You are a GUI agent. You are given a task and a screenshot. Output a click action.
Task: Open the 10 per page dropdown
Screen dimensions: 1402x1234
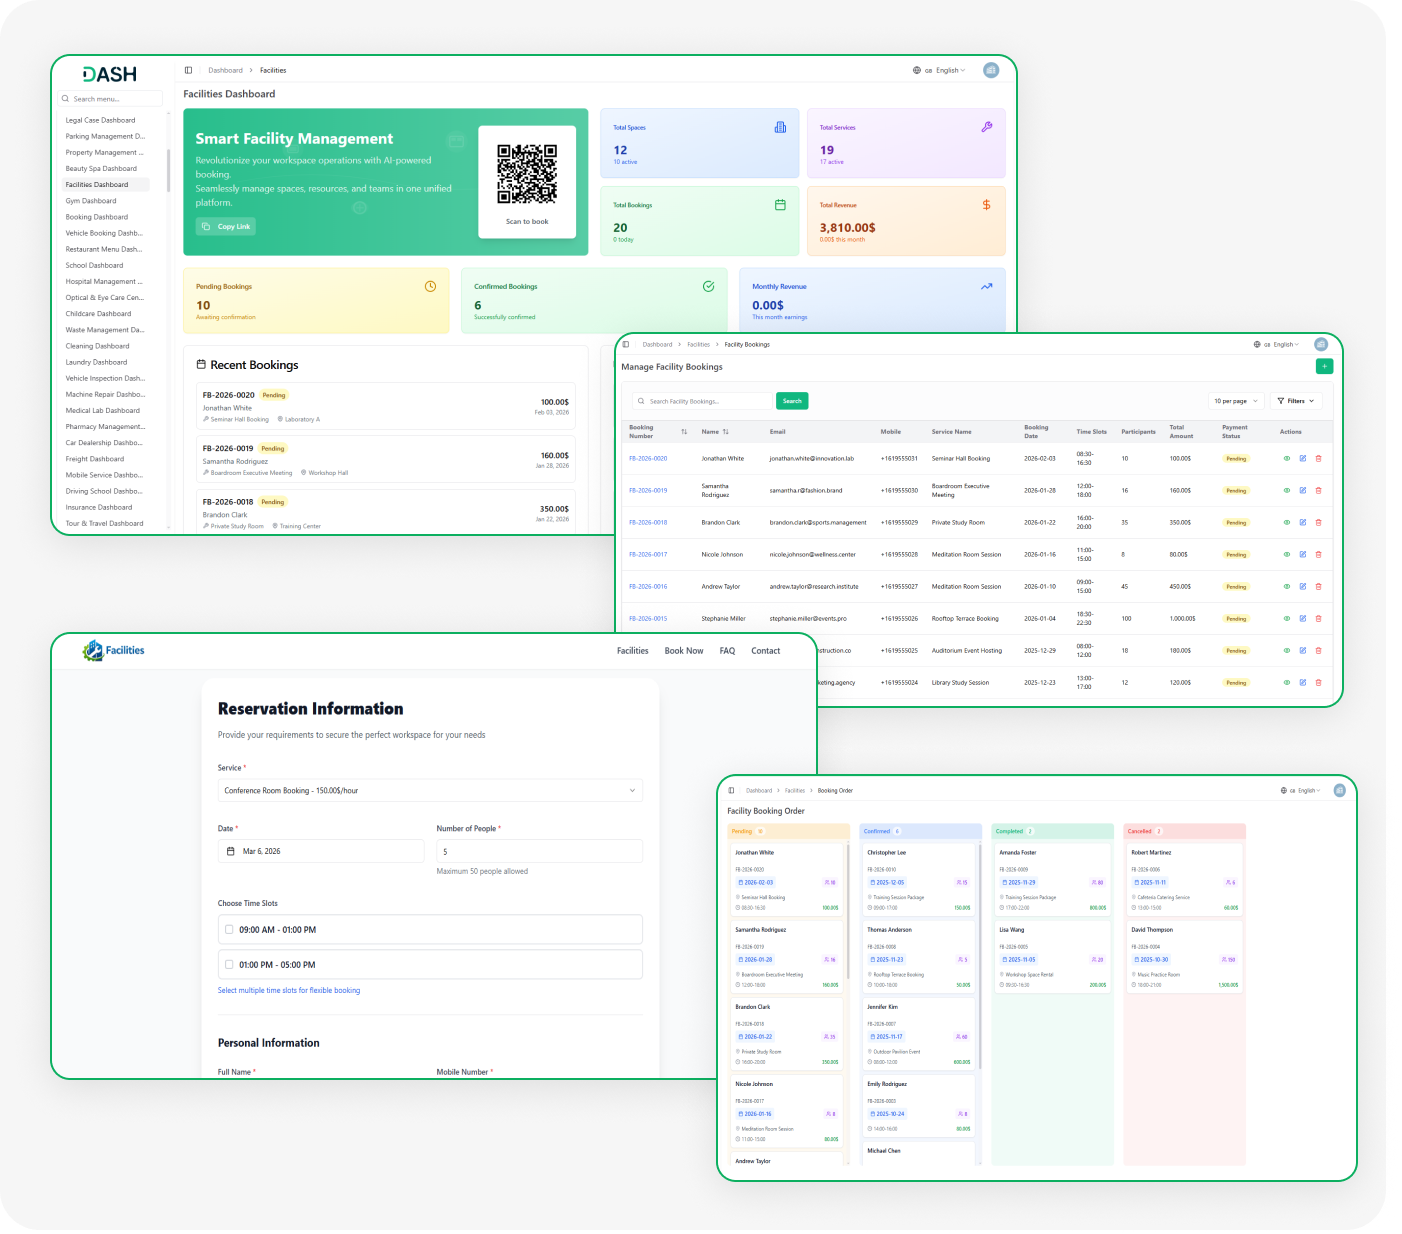coord(1236,401)
